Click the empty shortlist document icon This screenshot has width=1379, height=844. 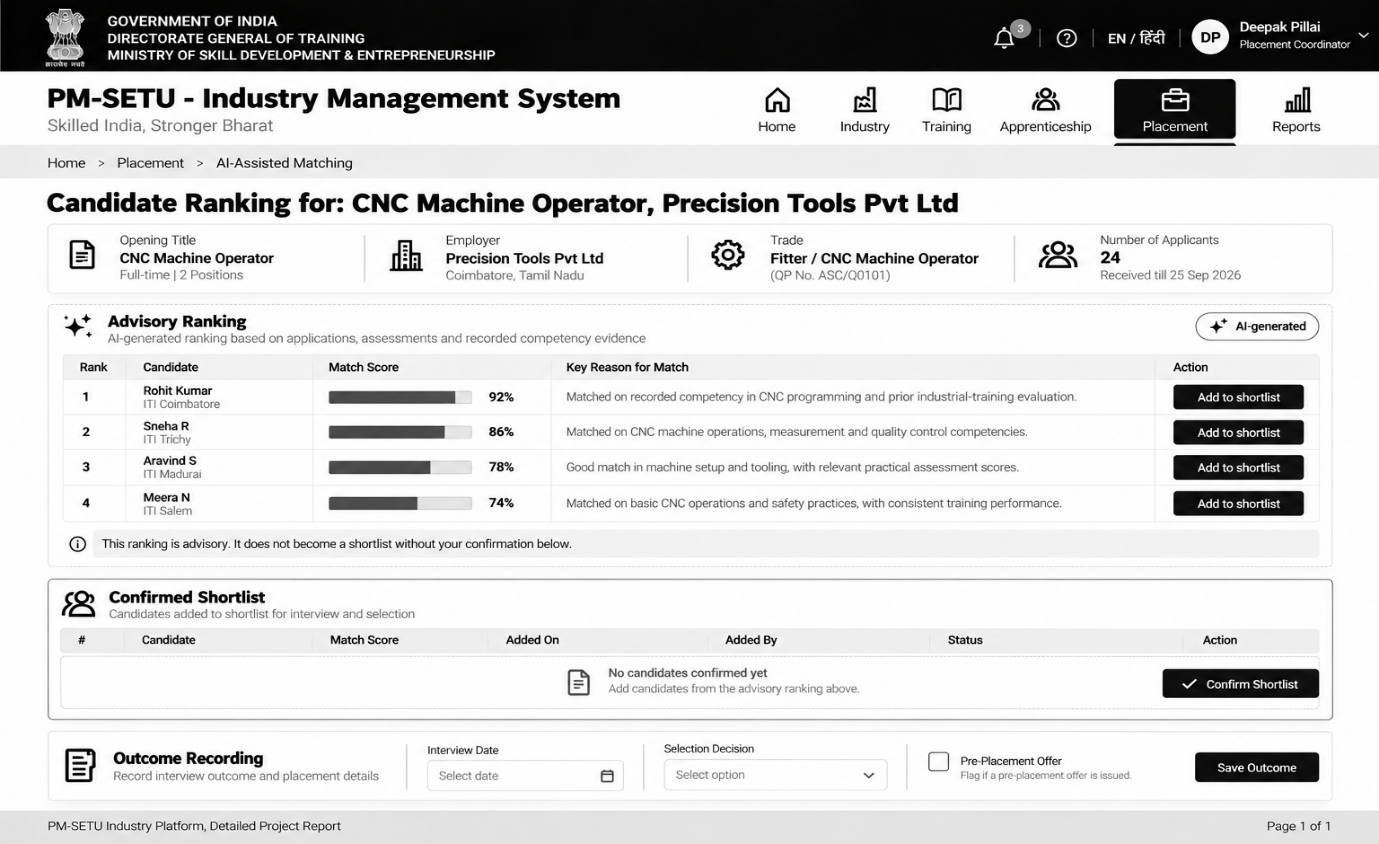tap(578, 682)
